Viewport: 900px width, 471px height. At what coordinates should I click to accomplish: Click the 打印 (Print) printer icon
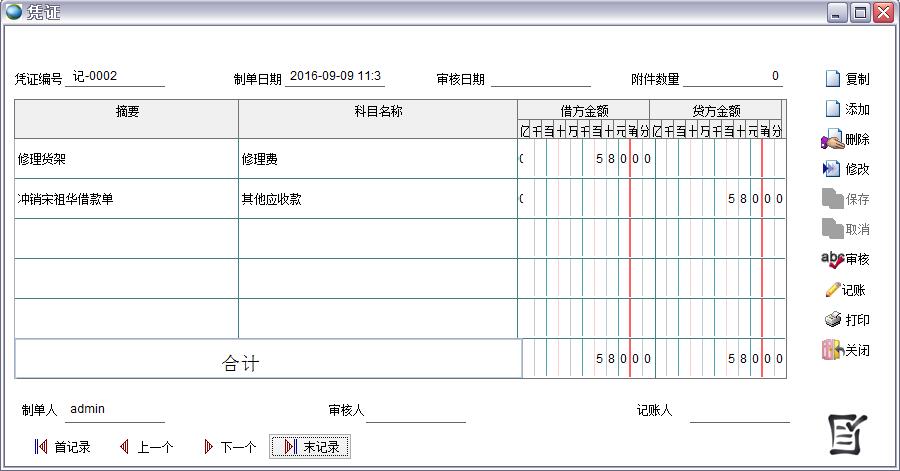point(832,320)
